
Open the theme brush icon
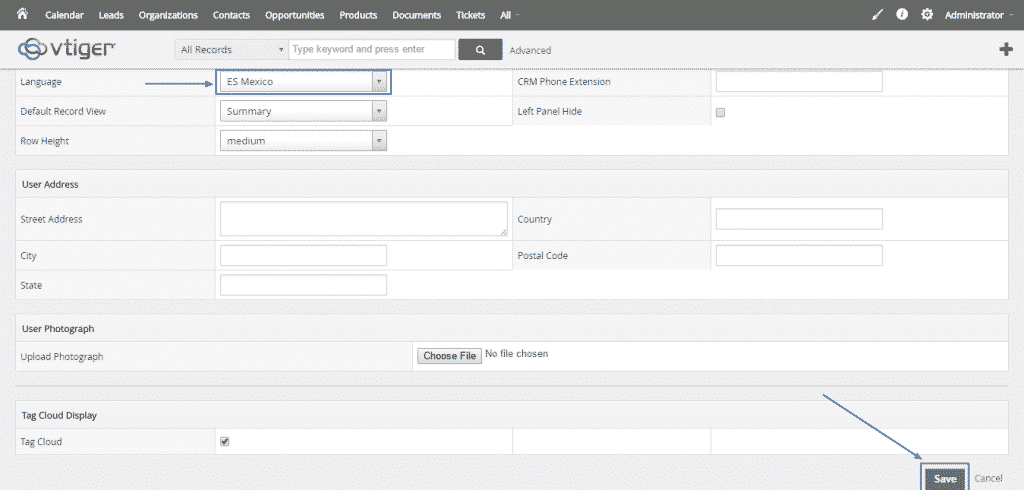pyautogui.click(x=878, y=14)
